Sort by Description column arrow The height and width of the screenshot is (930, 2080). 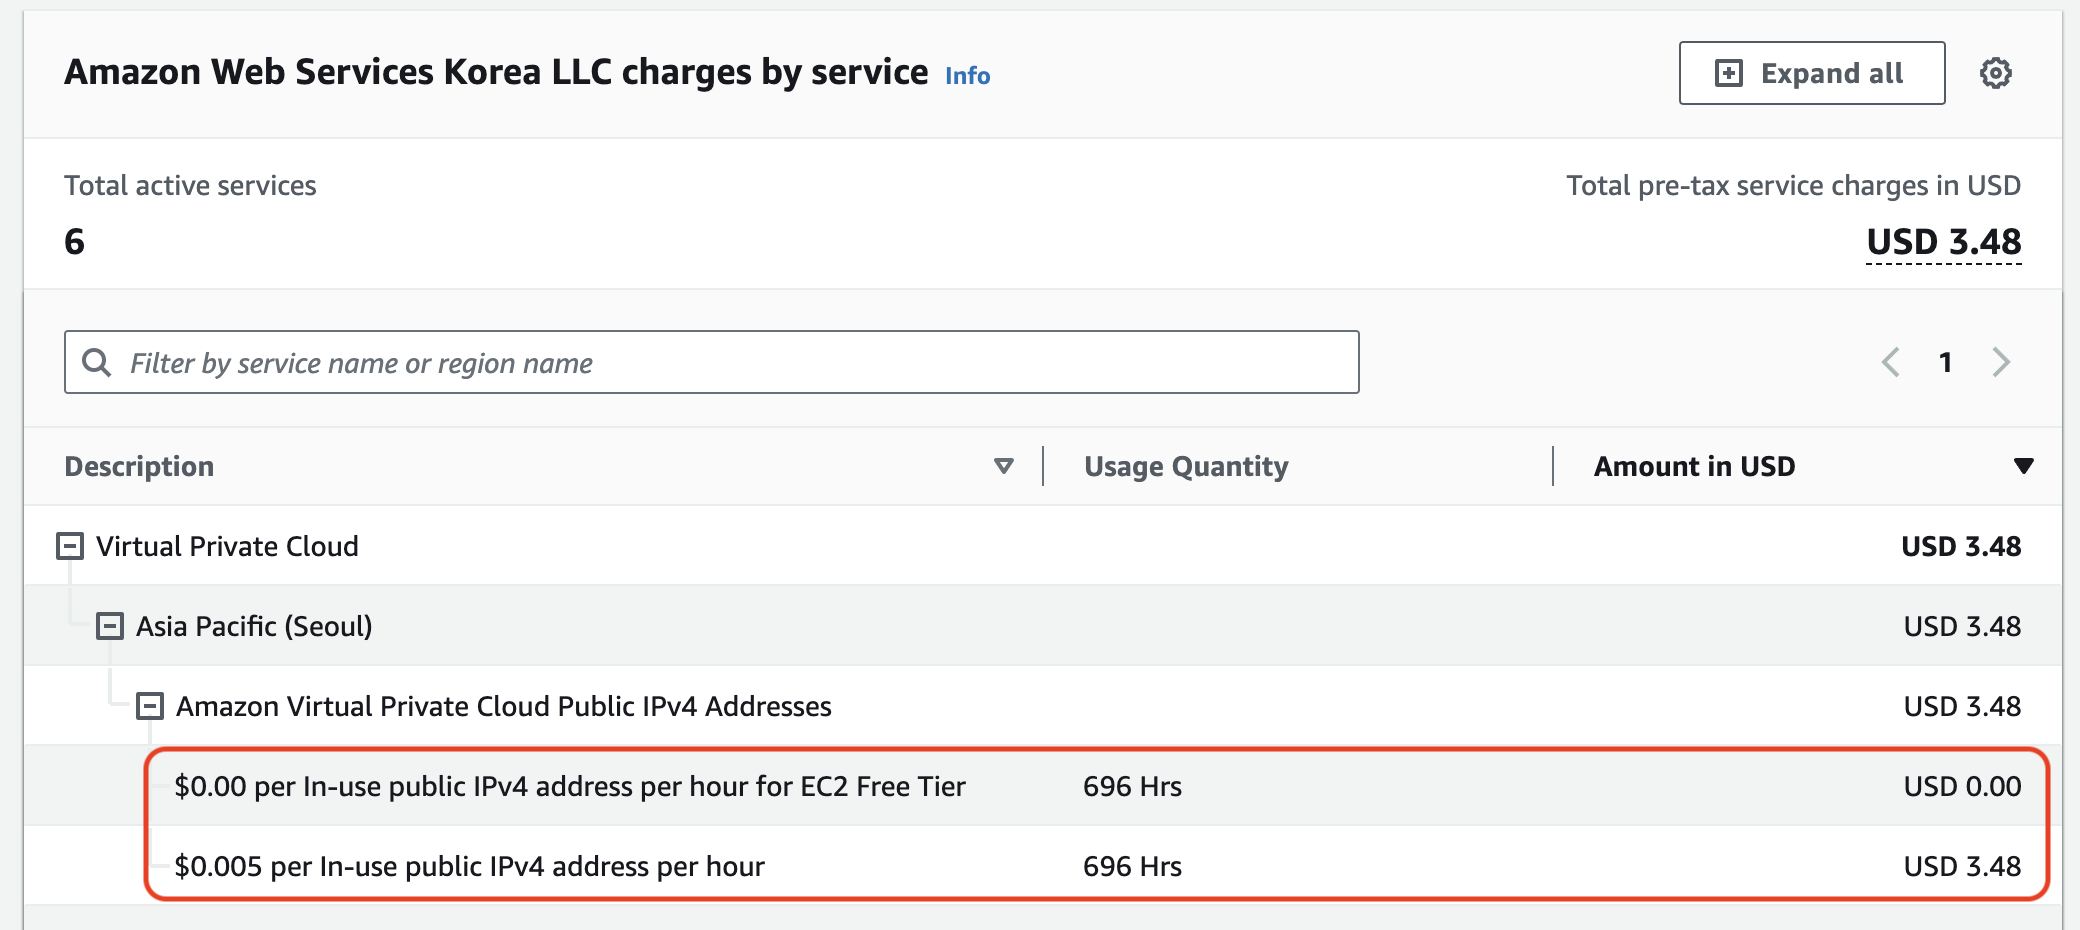click(x=1003, y=466)
